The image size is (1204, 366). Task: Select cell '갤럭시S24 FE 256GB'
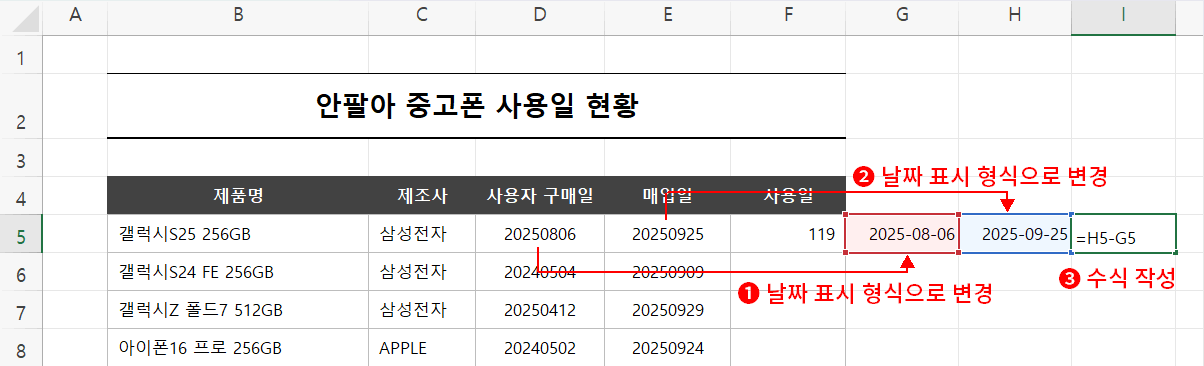pyautogui.click(x=237, y=271)
